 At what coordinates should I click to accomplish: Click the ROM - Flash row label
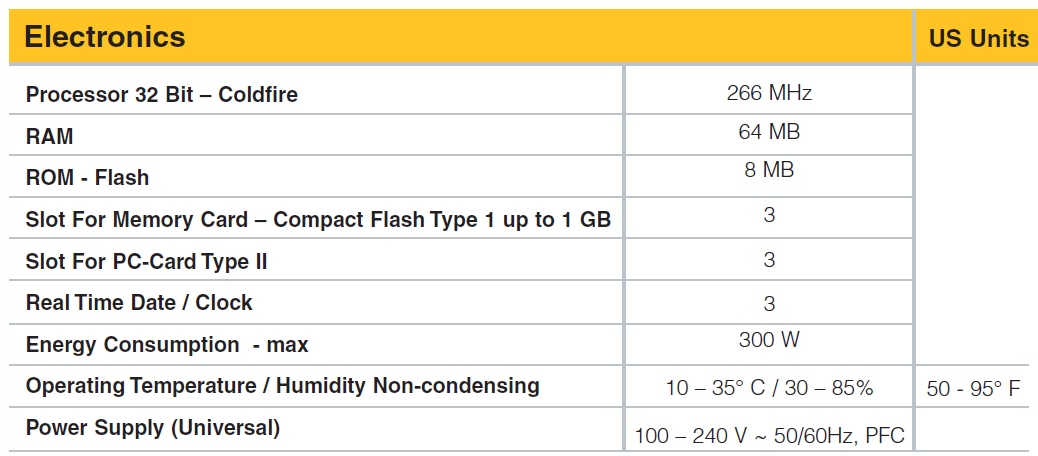pos(87,178)
